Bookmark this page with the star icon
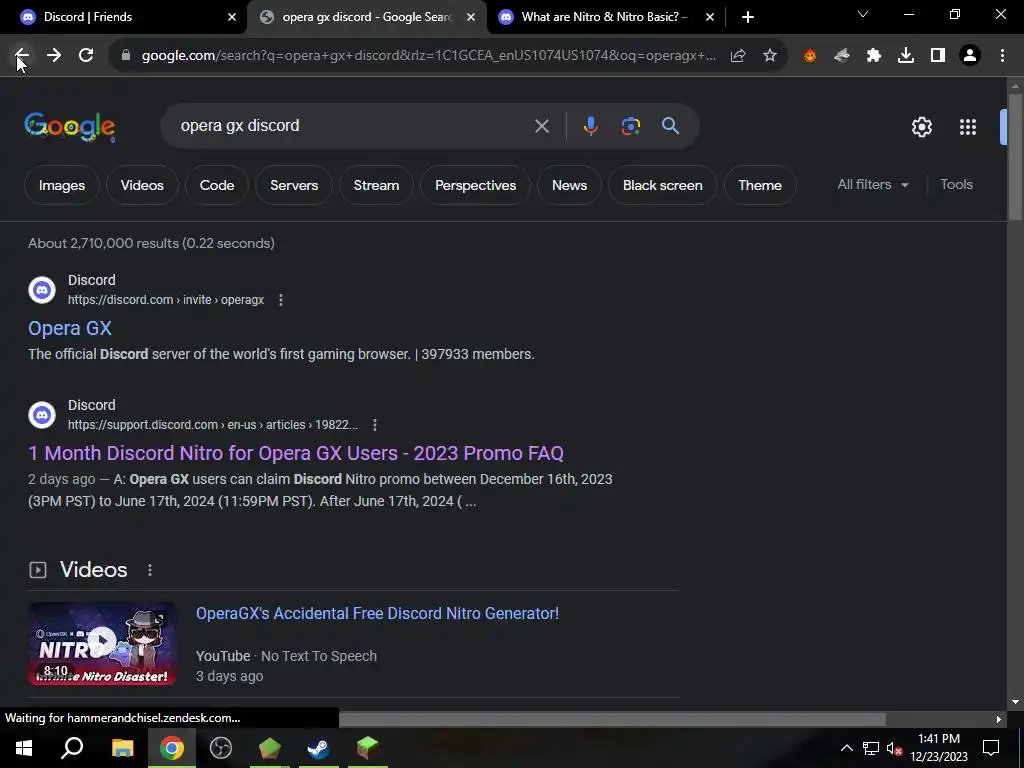Screen dimensions: 1024x768 tap(770, 56)
